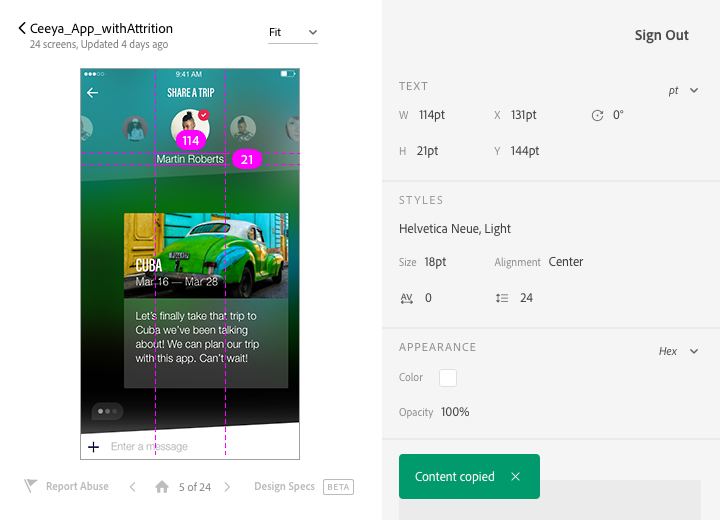Screen dimensions: 720x520
Task: Click the white color swatch
Action: [x=448, y=378]
